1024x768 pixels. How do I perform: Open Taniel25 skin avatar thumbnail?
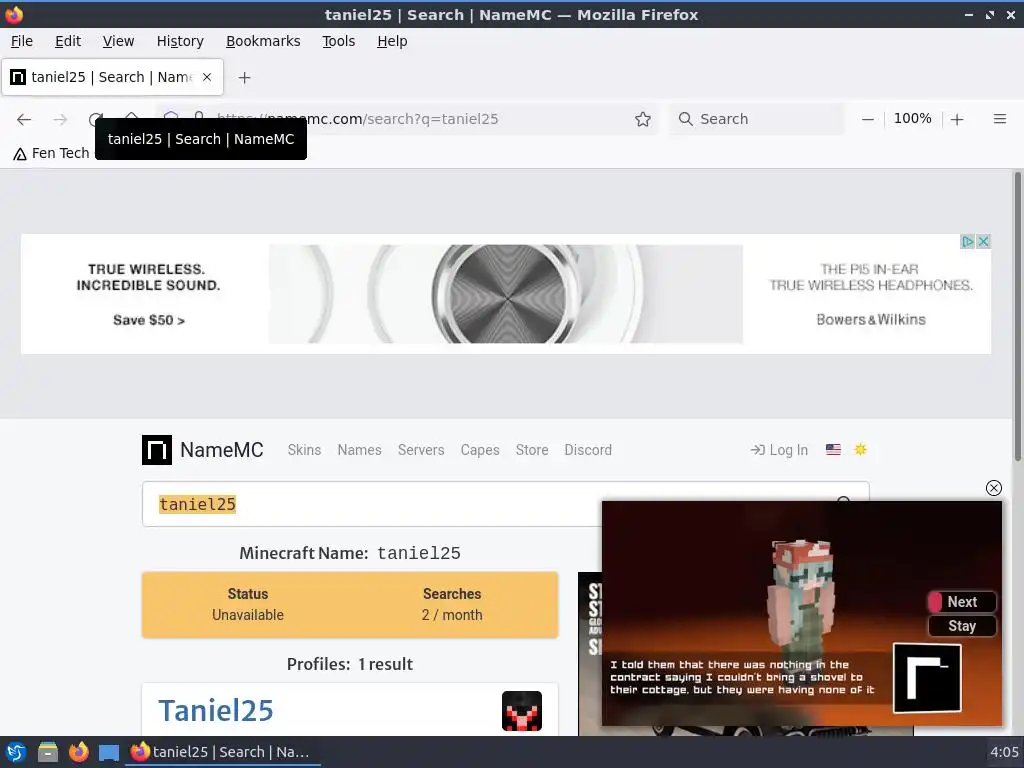pos(522,711)
